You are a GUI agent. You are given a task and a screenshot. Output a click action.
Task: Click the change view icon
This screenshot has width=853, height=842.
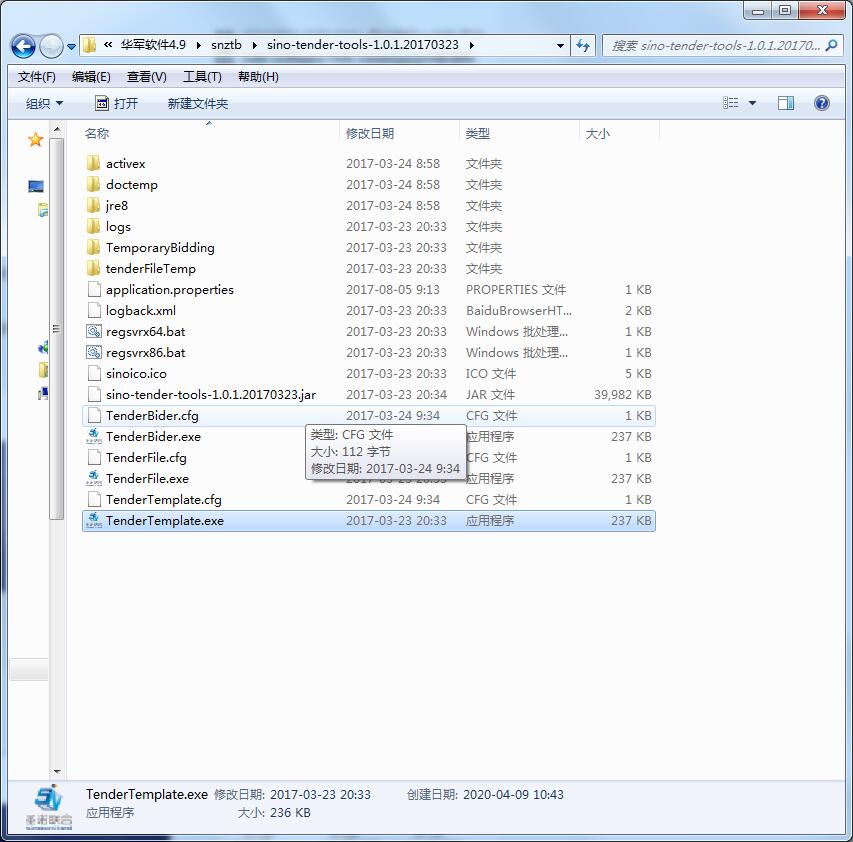[730, 103]
